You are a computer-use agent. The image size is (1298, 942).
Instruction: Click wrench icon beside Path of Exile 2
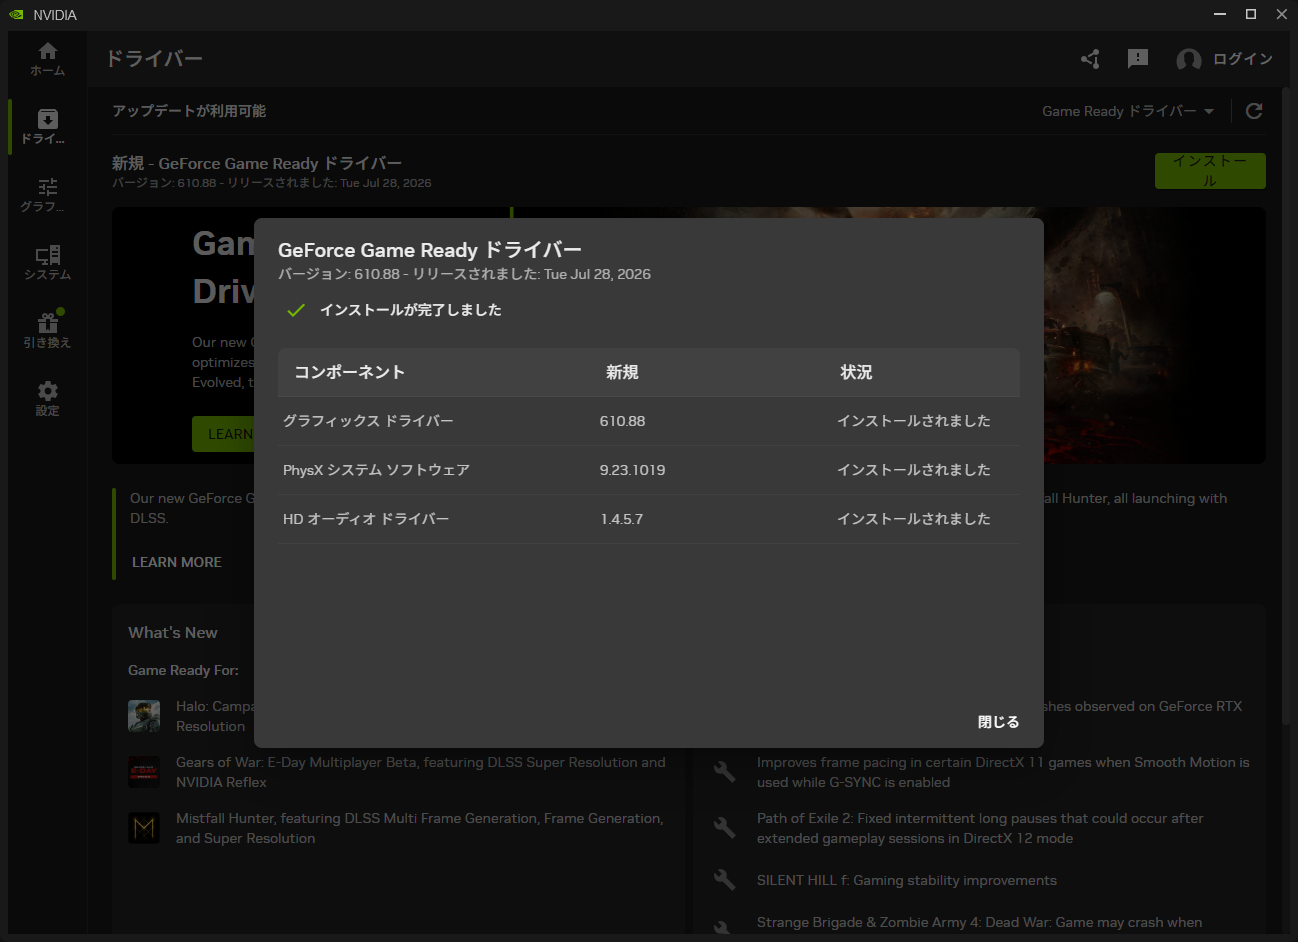[x=724, y=828]
